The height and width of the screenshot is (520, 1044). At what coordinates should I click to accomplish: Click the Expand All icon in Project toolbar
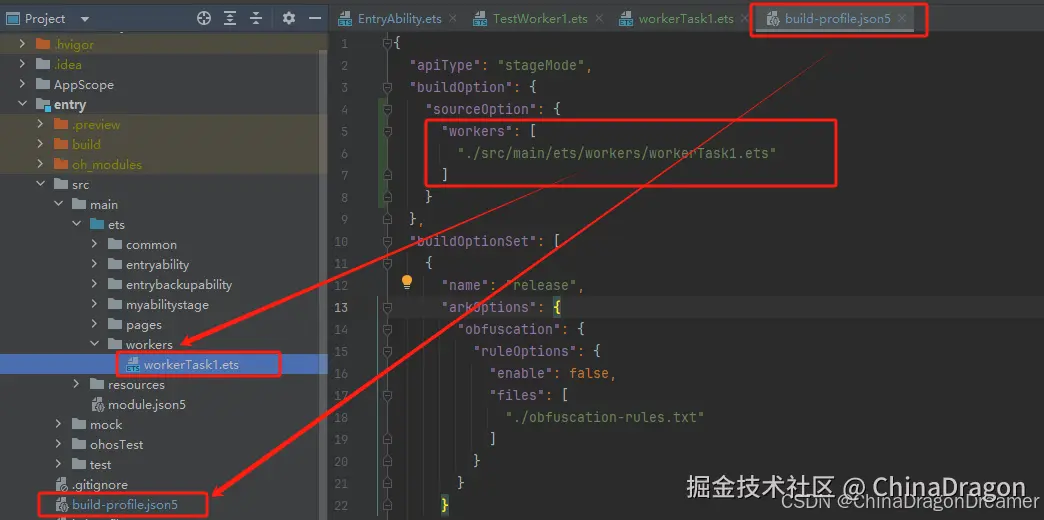(230, 19)
